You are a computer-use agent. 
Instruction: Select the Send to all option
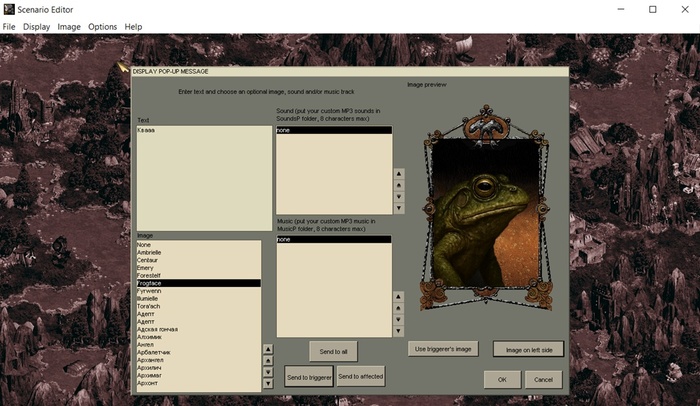click(333, 351)
